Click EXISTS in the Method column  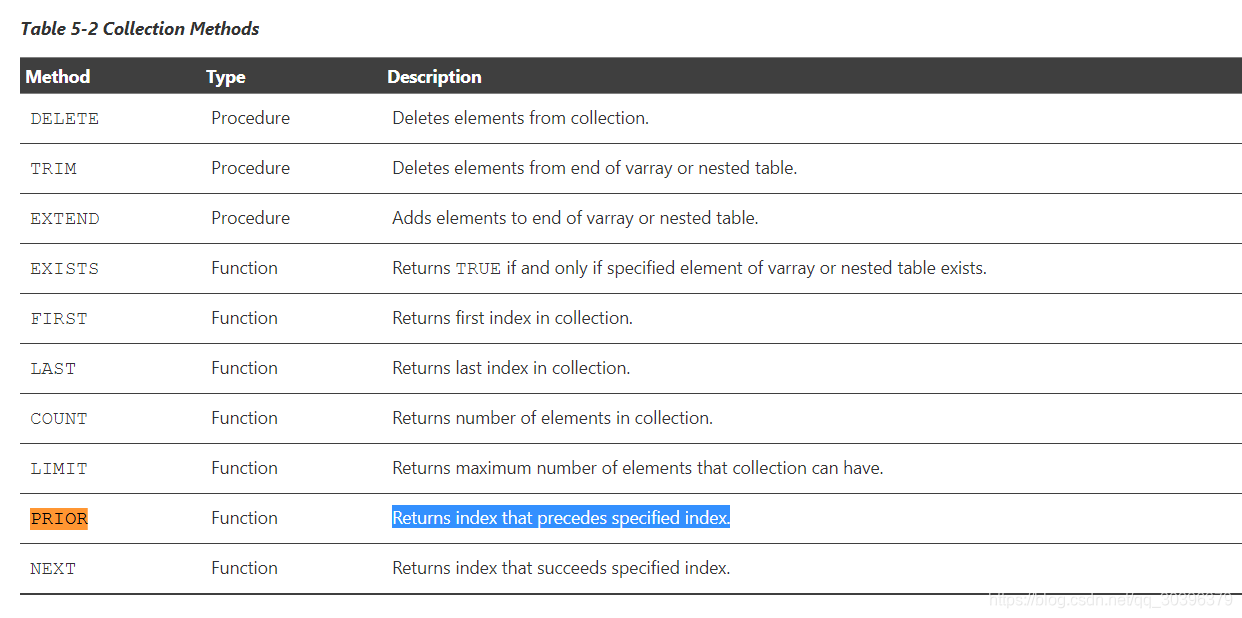(x=64, y=269)
